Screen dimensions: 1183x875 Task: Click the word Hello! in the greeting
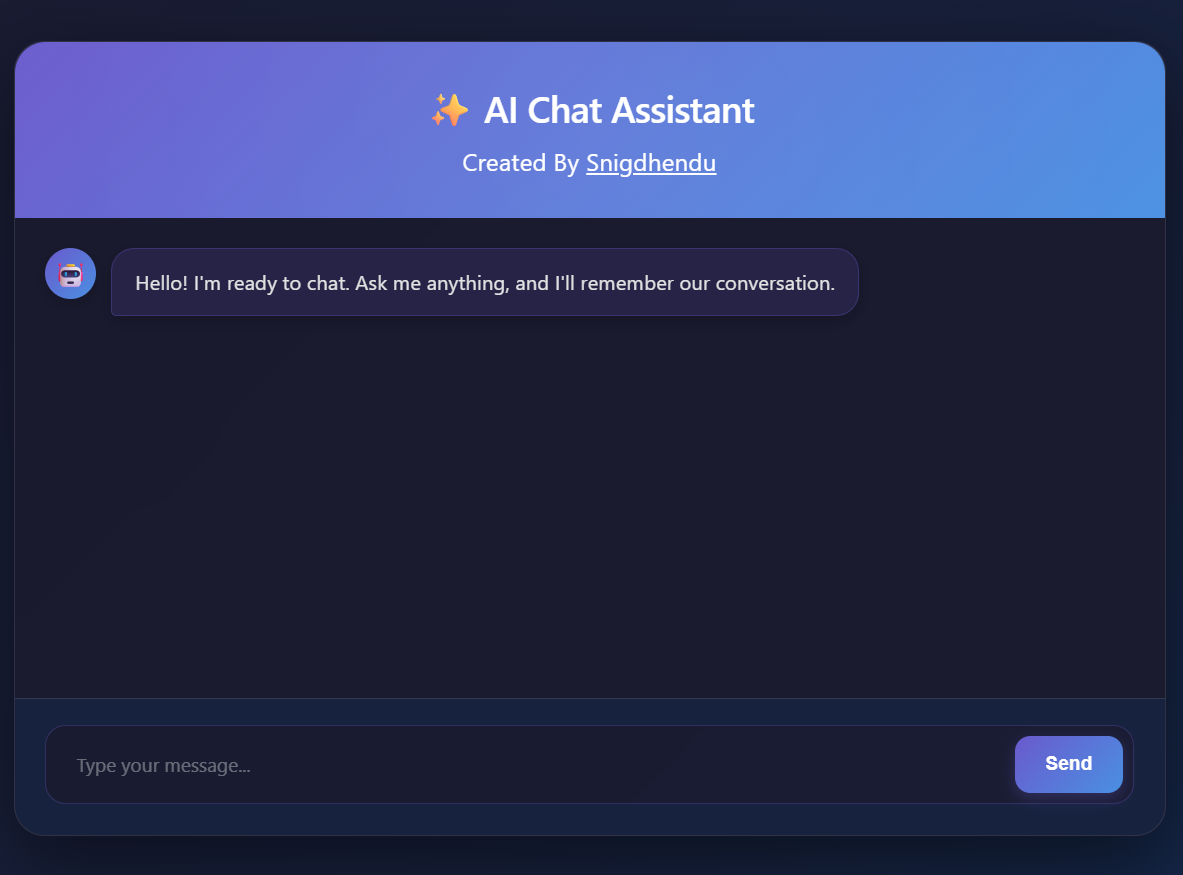coord(161,283)
